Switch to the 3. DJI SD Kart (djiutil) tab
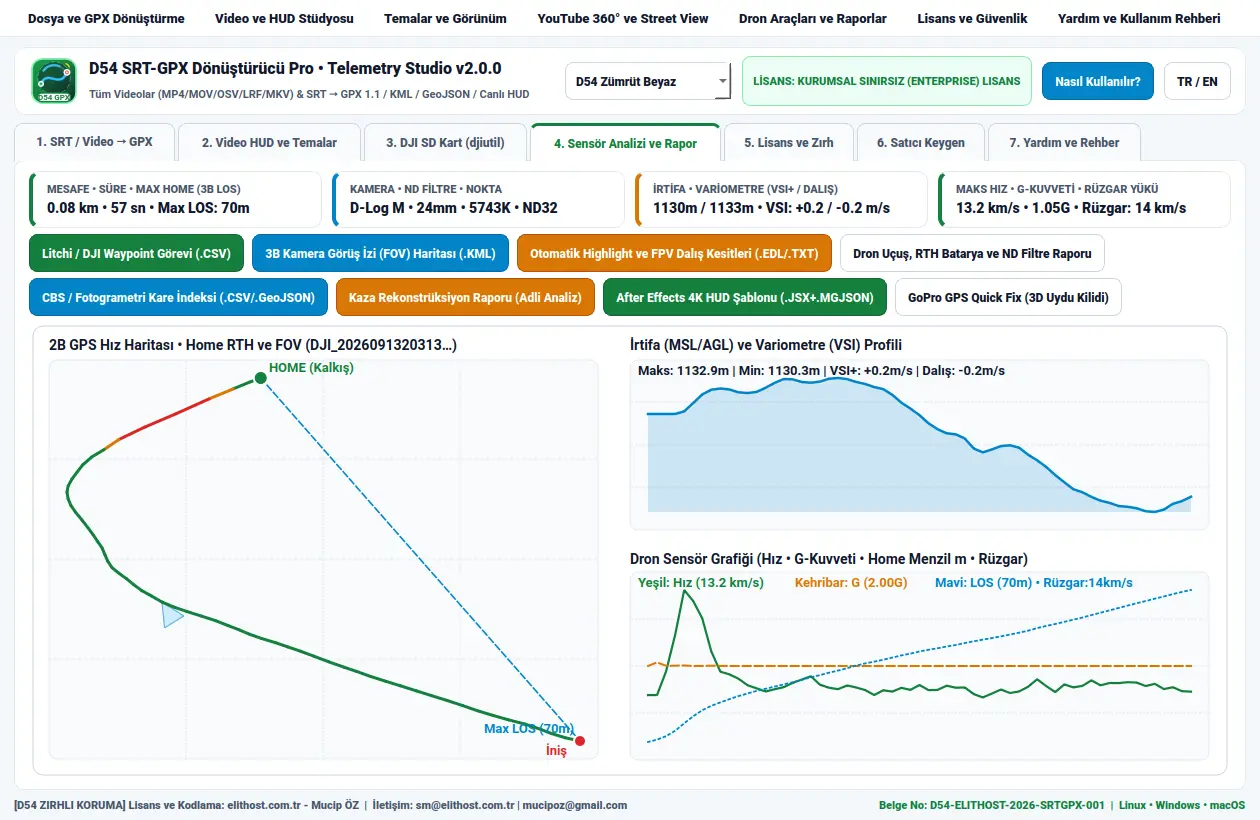The width and height of the screenshot is (1260, 820). pyautogui.click(x=446, y=142)
